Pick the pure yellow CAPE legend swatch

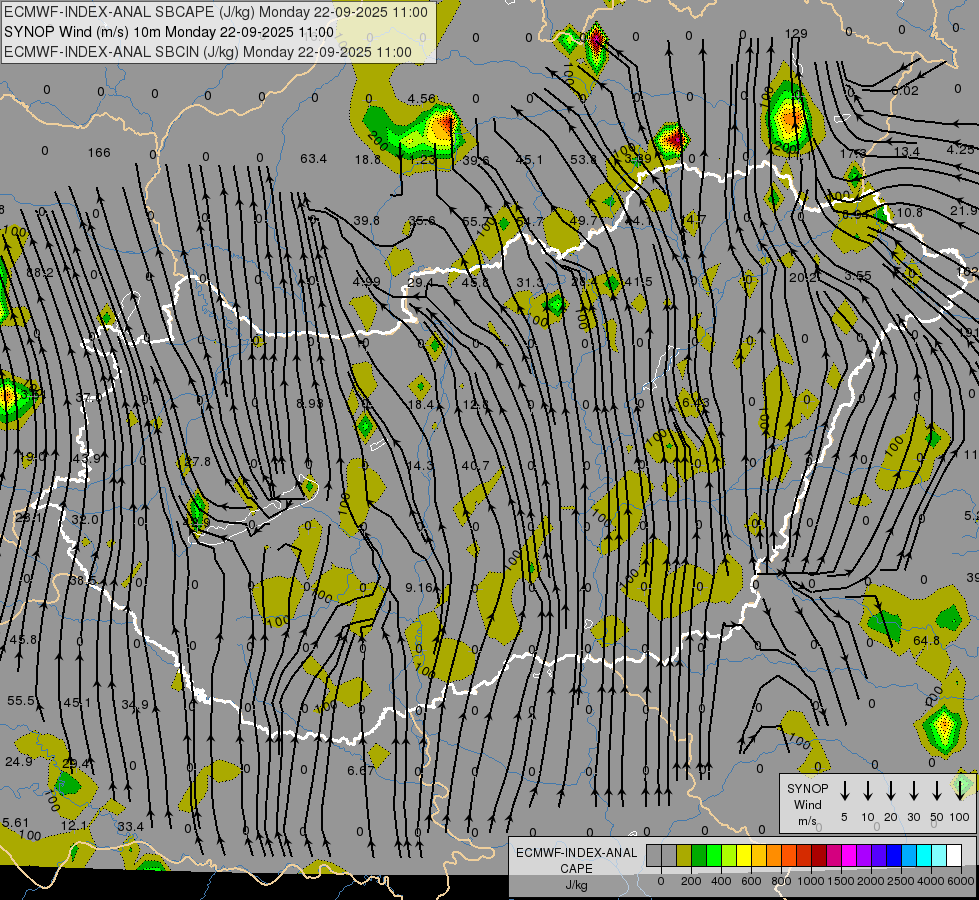point(744,855)
